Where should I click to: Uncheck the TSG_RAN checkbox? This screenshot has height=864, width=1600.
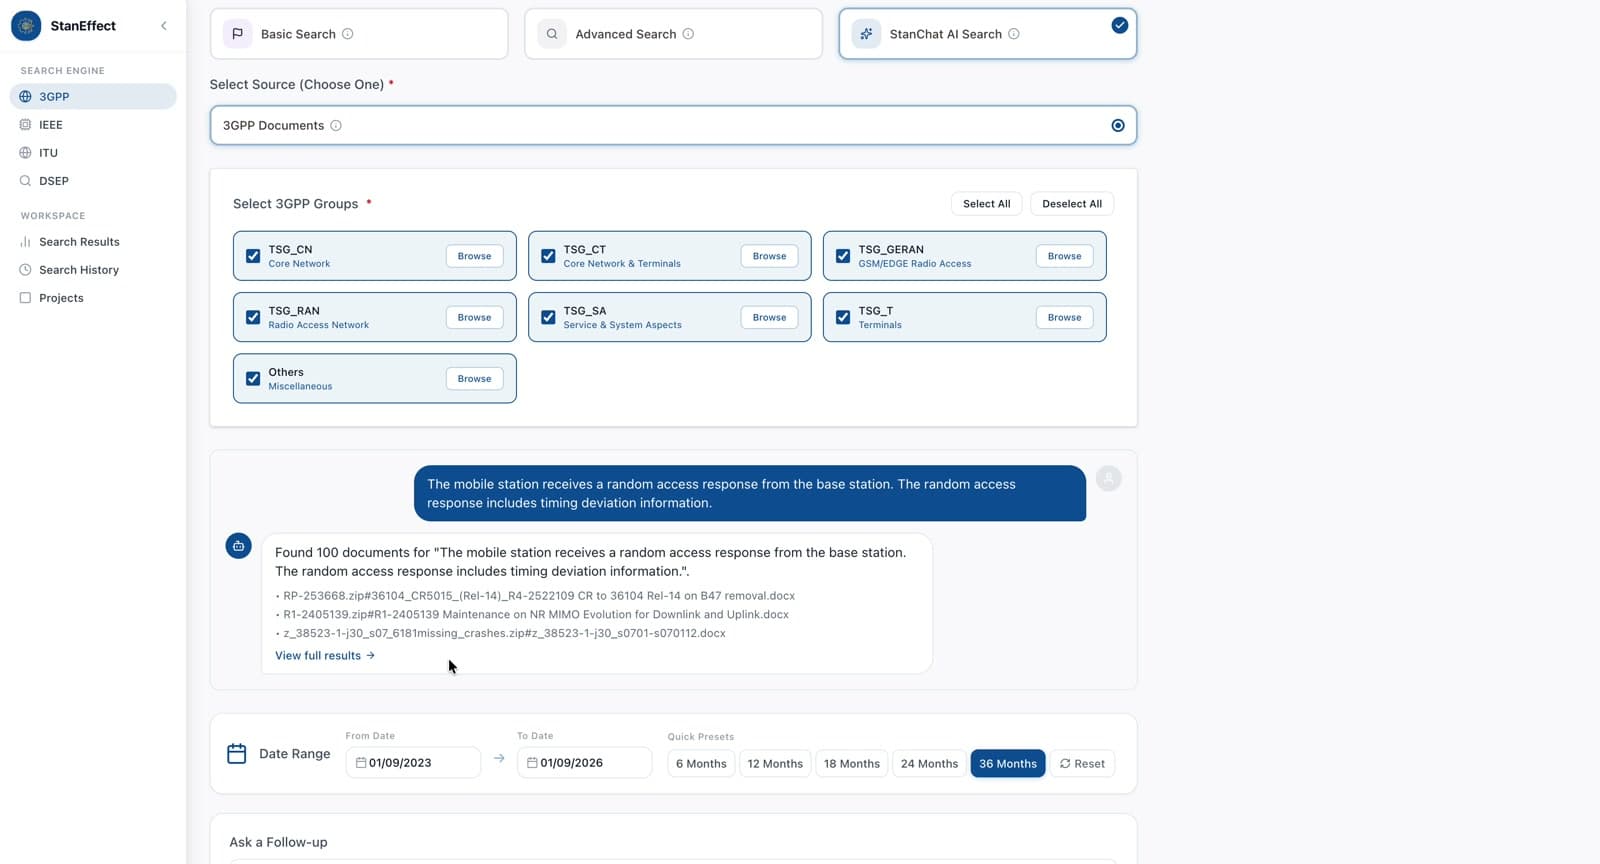[253, 317]
